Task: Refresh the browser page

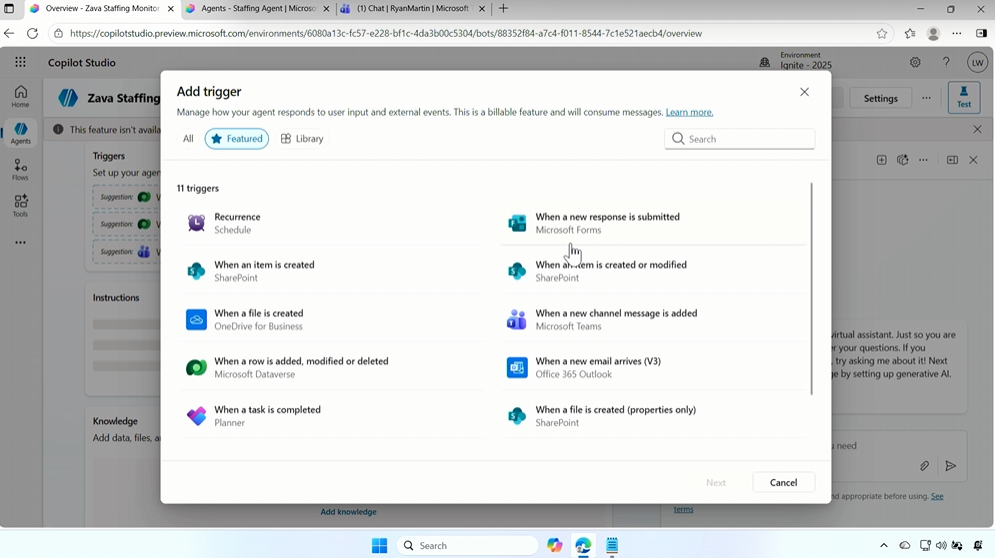Action: 32,34
